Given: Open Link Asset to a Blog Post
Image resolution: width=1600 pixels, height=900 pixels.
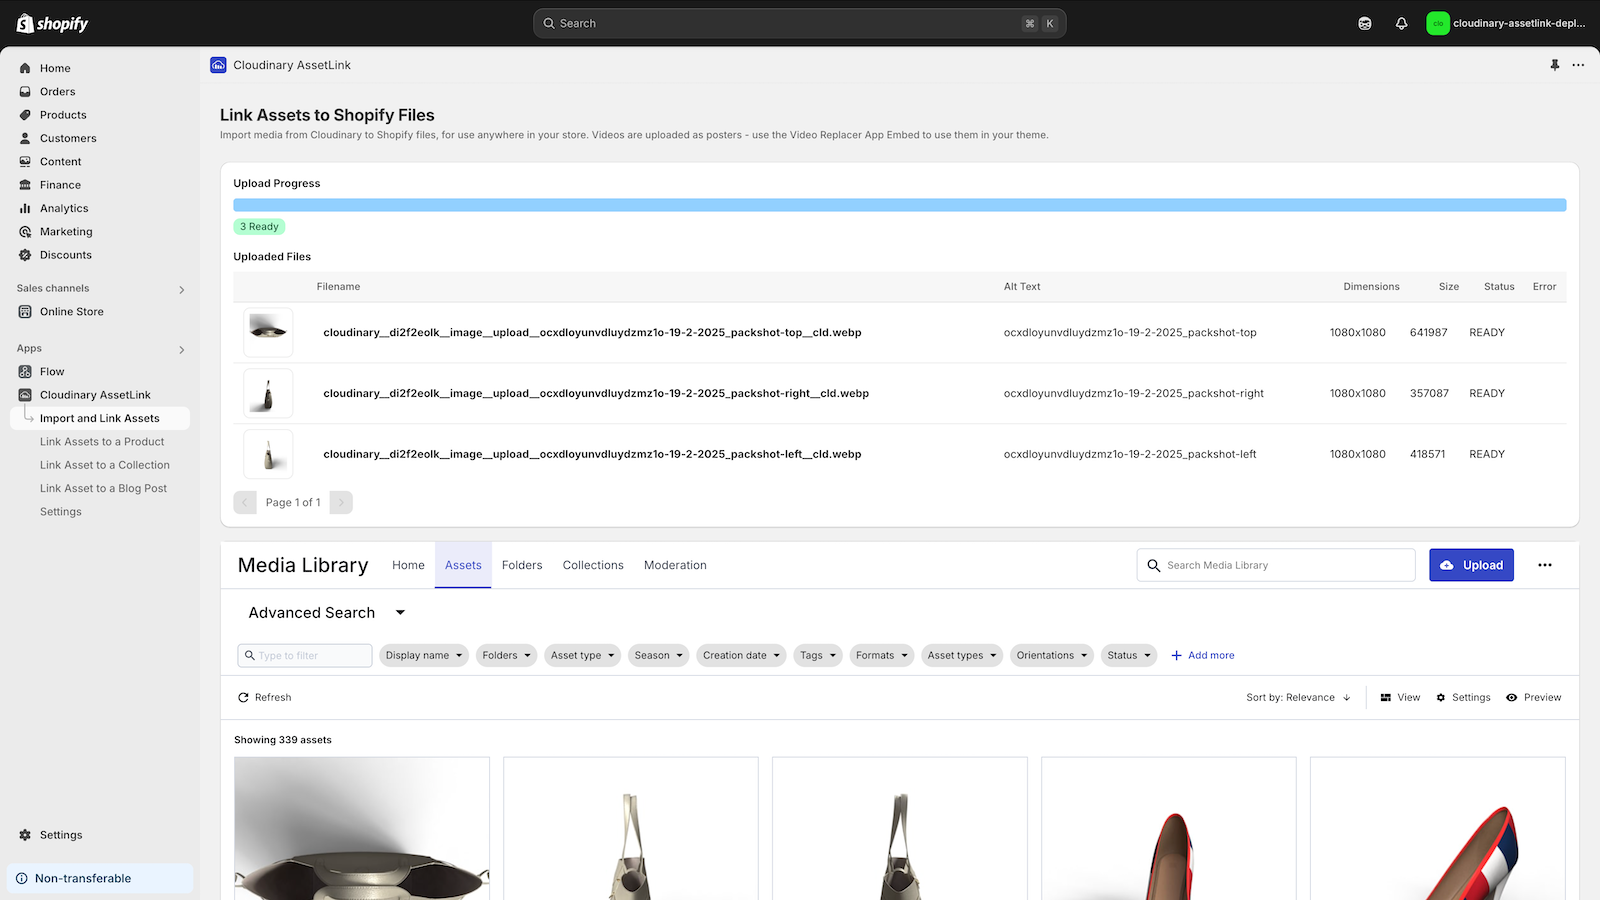Looking at the screenshot, I should click(103, 488).
